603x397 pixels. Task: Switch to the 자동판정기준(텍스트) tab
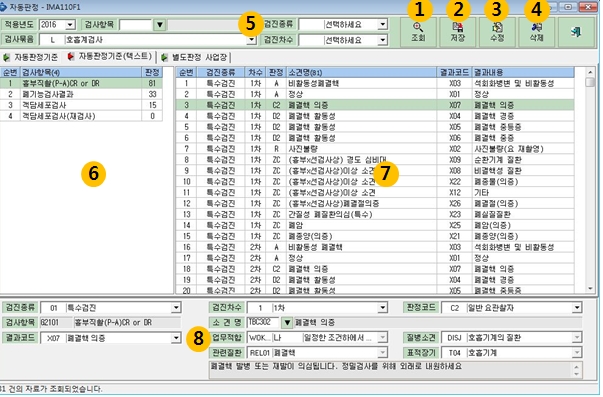[110, 57]
